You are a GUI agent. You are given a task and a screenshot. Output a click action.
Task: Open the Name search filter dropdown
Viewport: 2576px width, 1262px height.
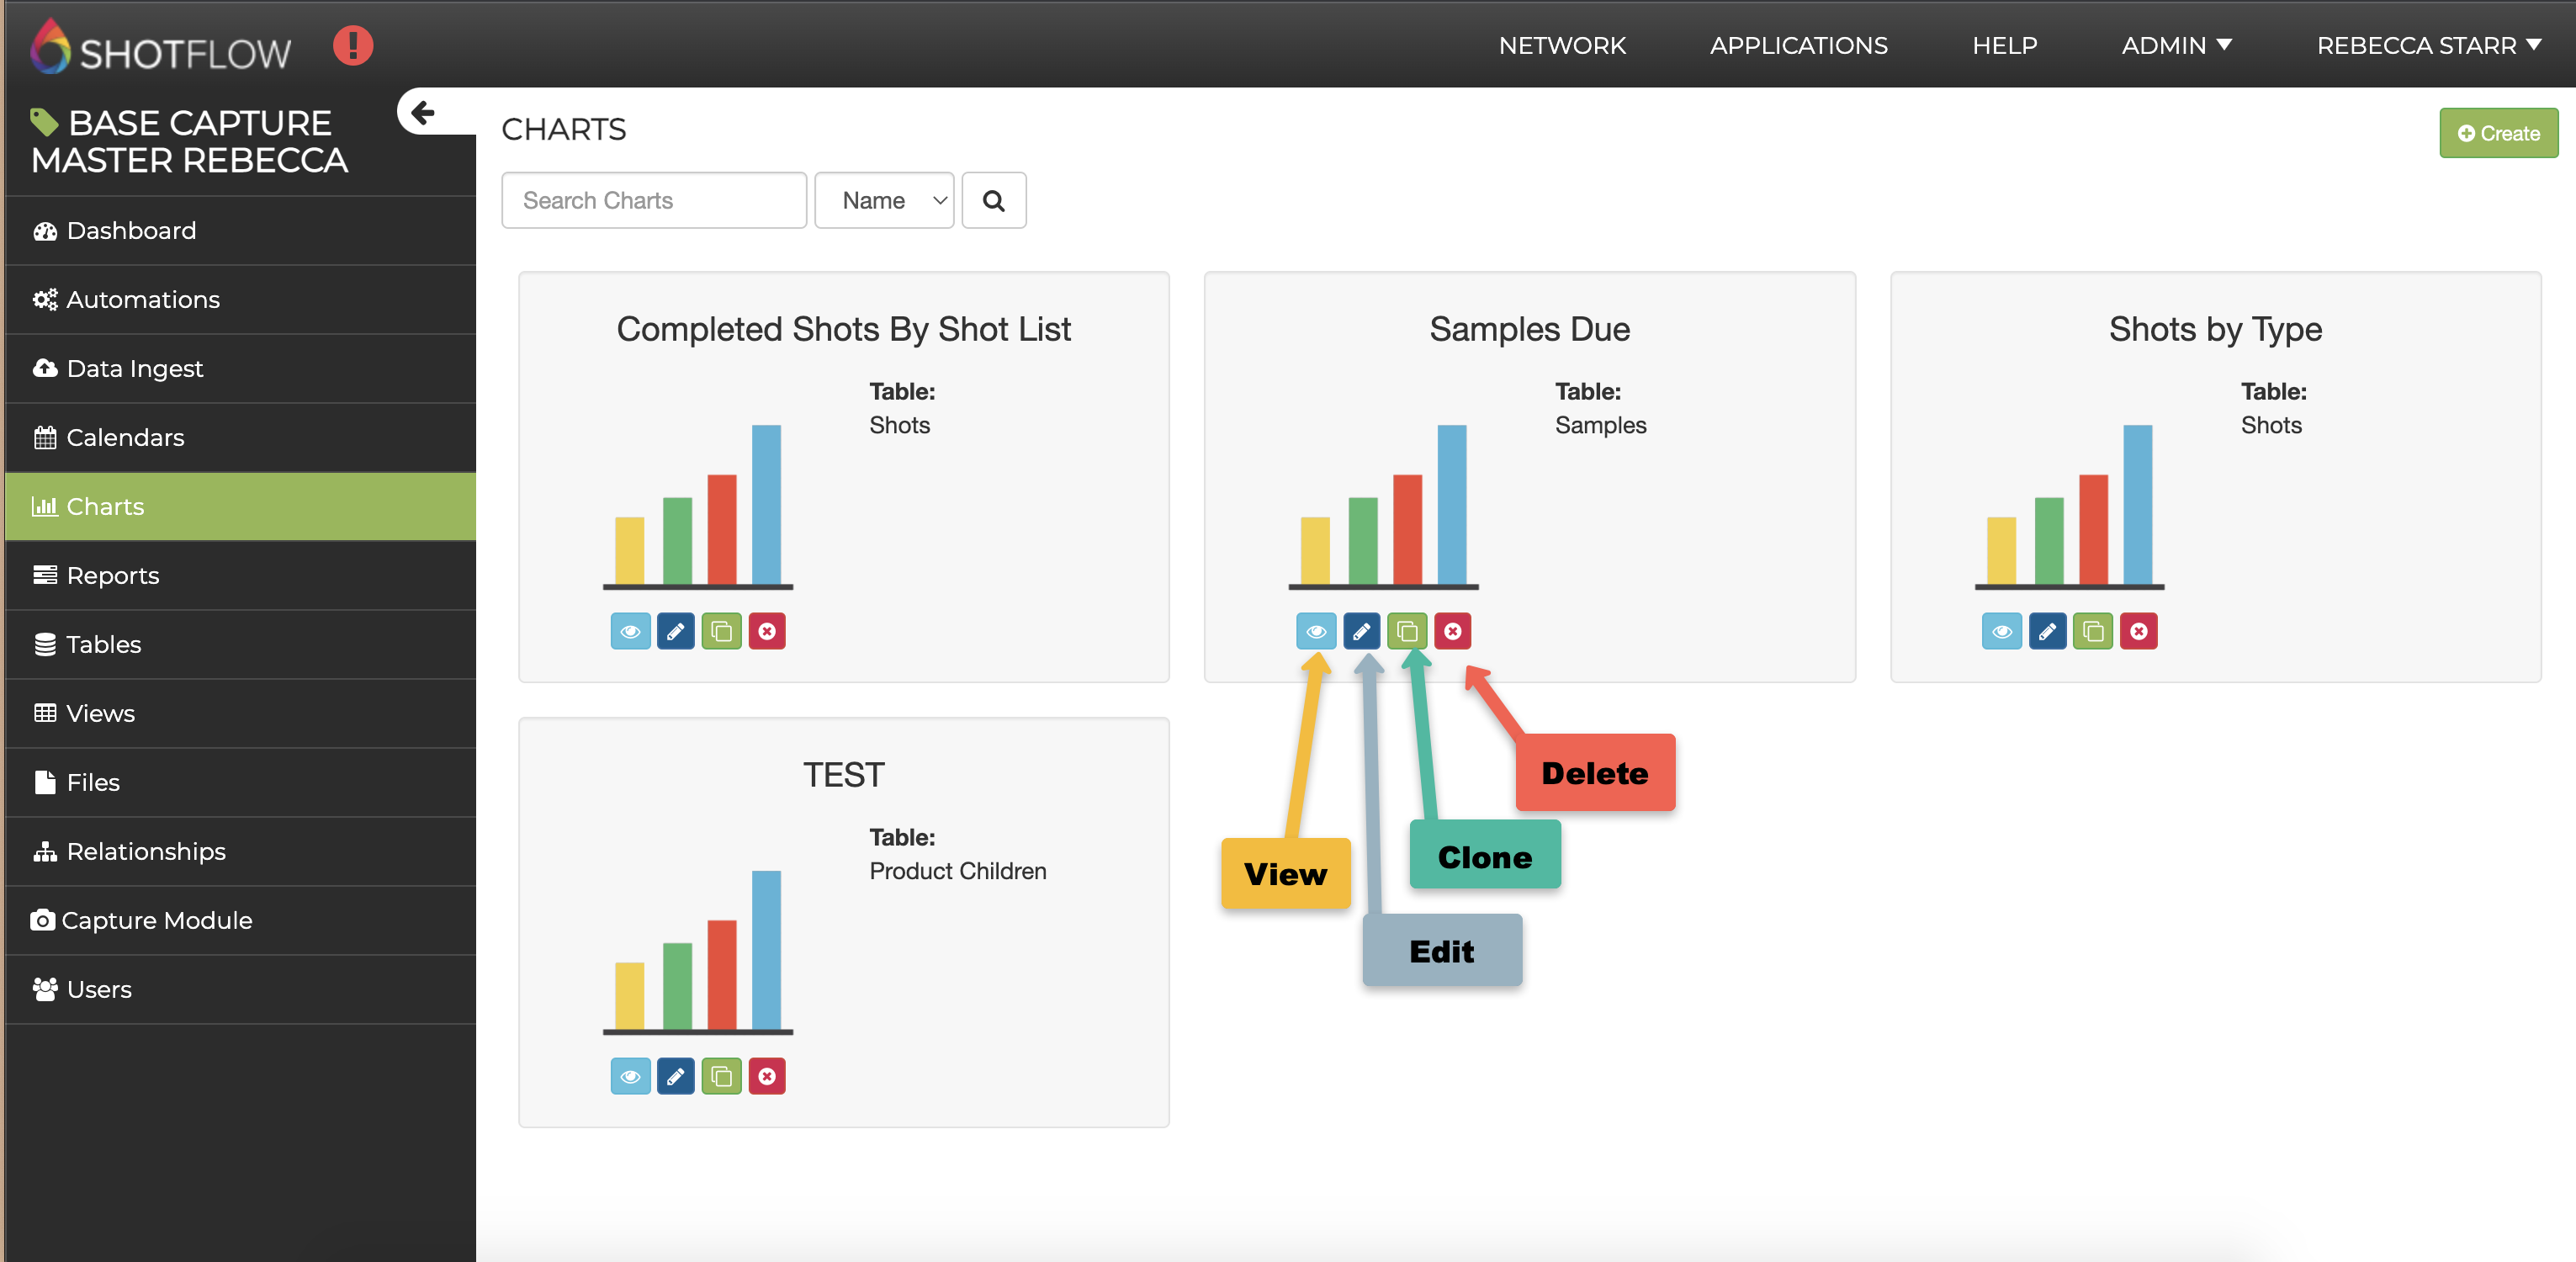tap(884, 201)
